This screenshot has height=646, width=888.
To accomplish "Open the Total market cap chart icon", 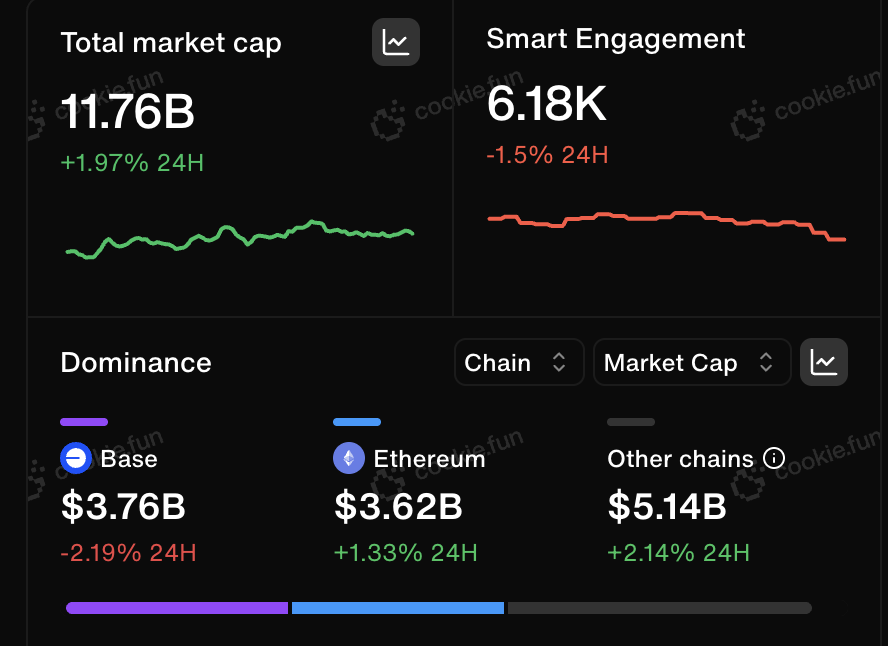I will coord(396,42).
